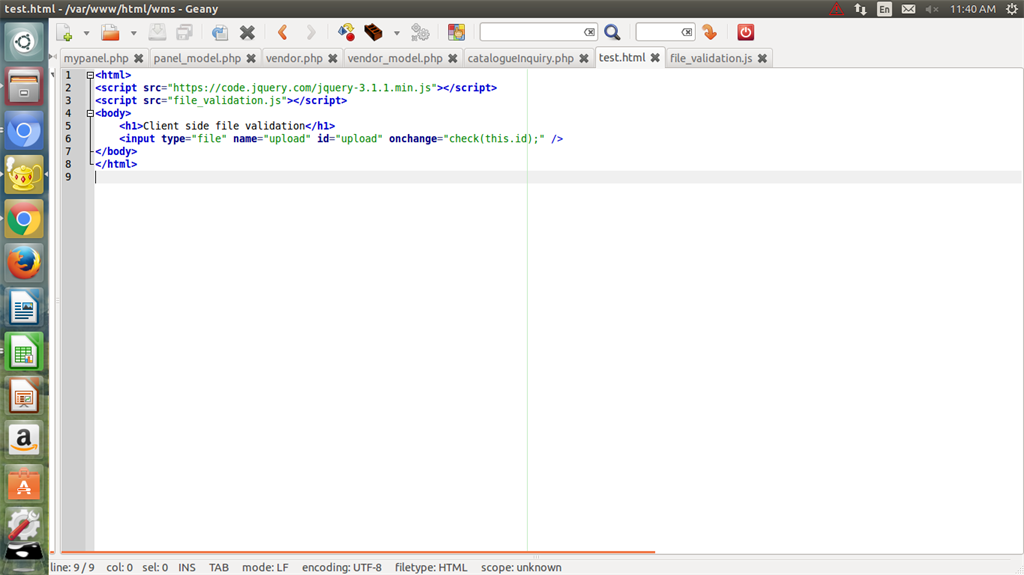1024x575 pixels.
Task: Collapse the body tag fold marker
Action: tap(90, 114)
